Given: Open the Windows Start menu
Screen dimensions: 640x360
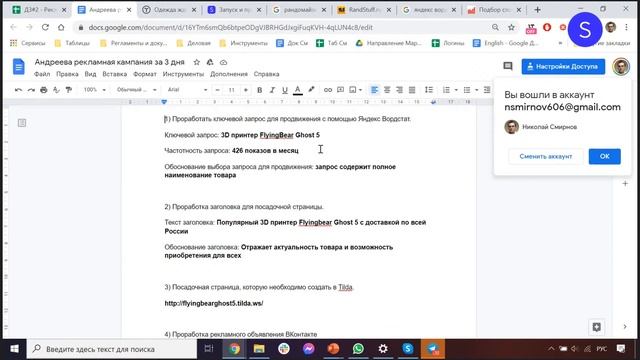Looking at the screenshot, I should click(x=14, y=349).
